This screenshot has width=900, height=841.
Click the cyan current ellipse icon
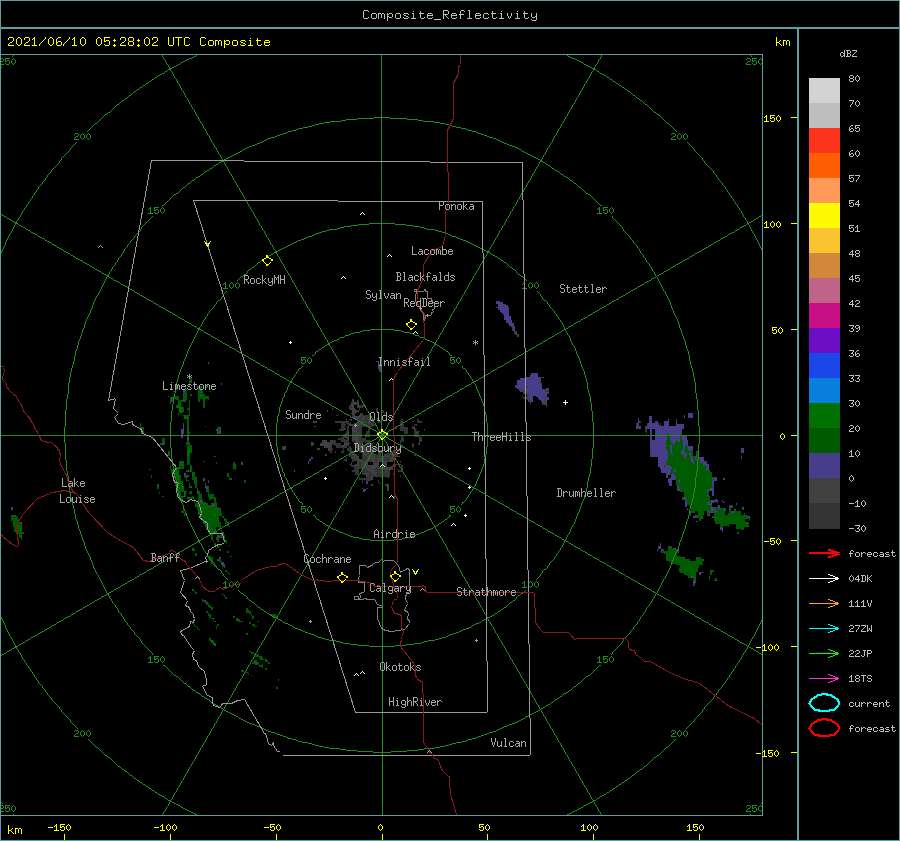(824, 703)
